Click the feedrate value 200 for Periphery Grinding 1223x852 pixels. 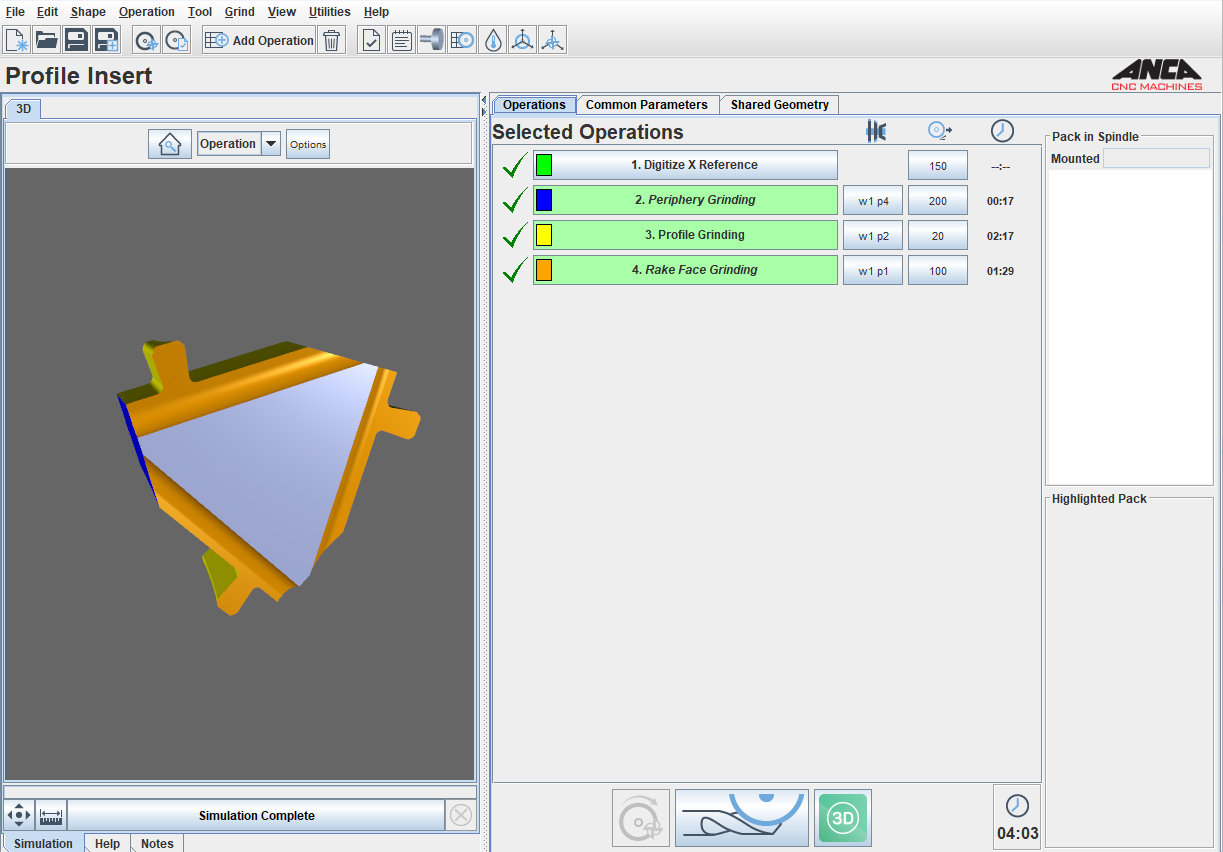[x=937, y=200]
